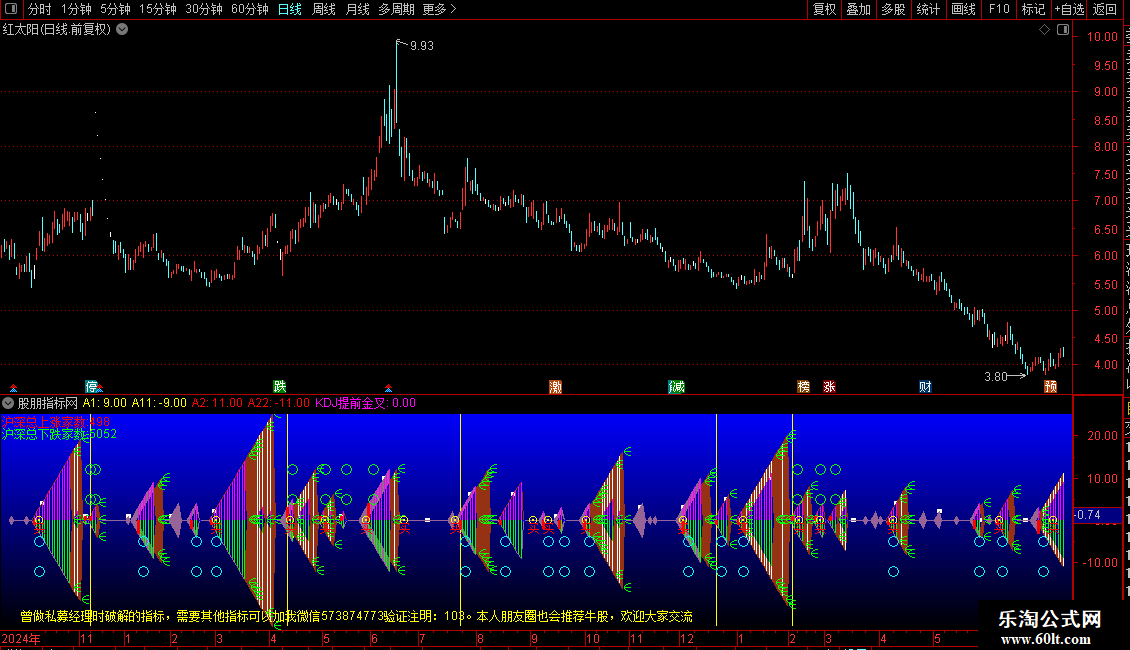Activate the 画线 drawing tools
This screenshot has width=1130, height=650.
963,9
